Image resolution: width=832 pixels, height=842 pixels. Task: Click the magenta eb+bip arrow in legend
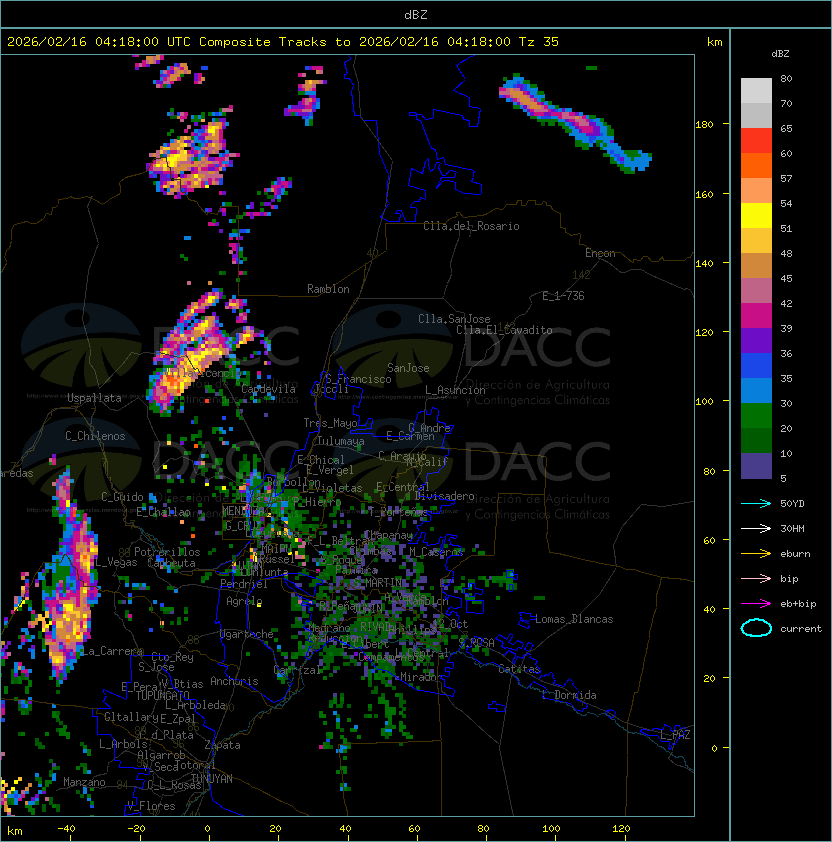click(756, 604)
